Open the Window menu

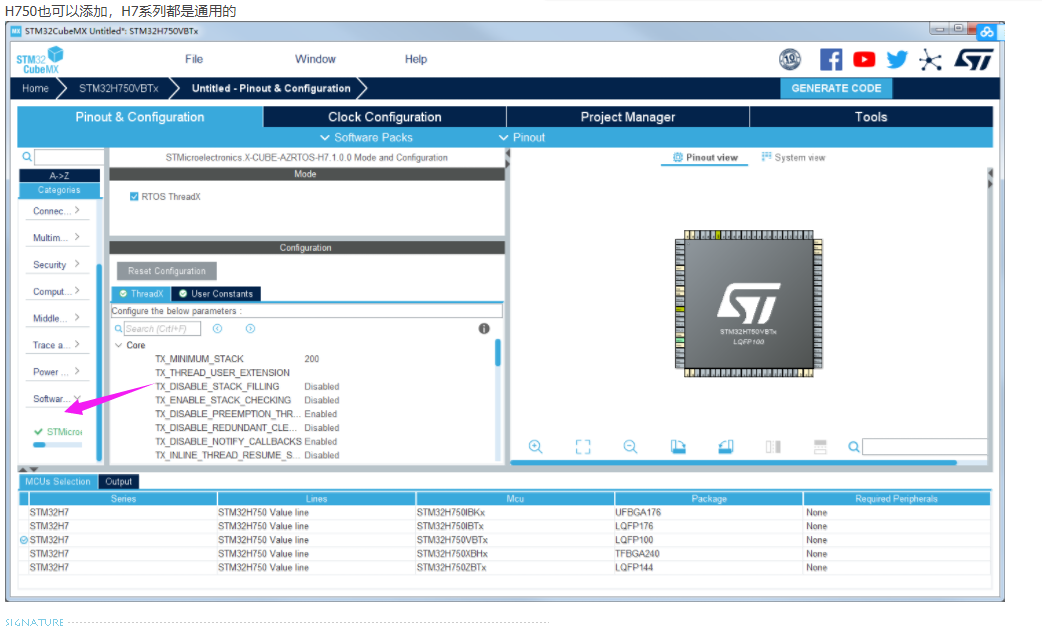pyautogui.click(x=315, y=59)
